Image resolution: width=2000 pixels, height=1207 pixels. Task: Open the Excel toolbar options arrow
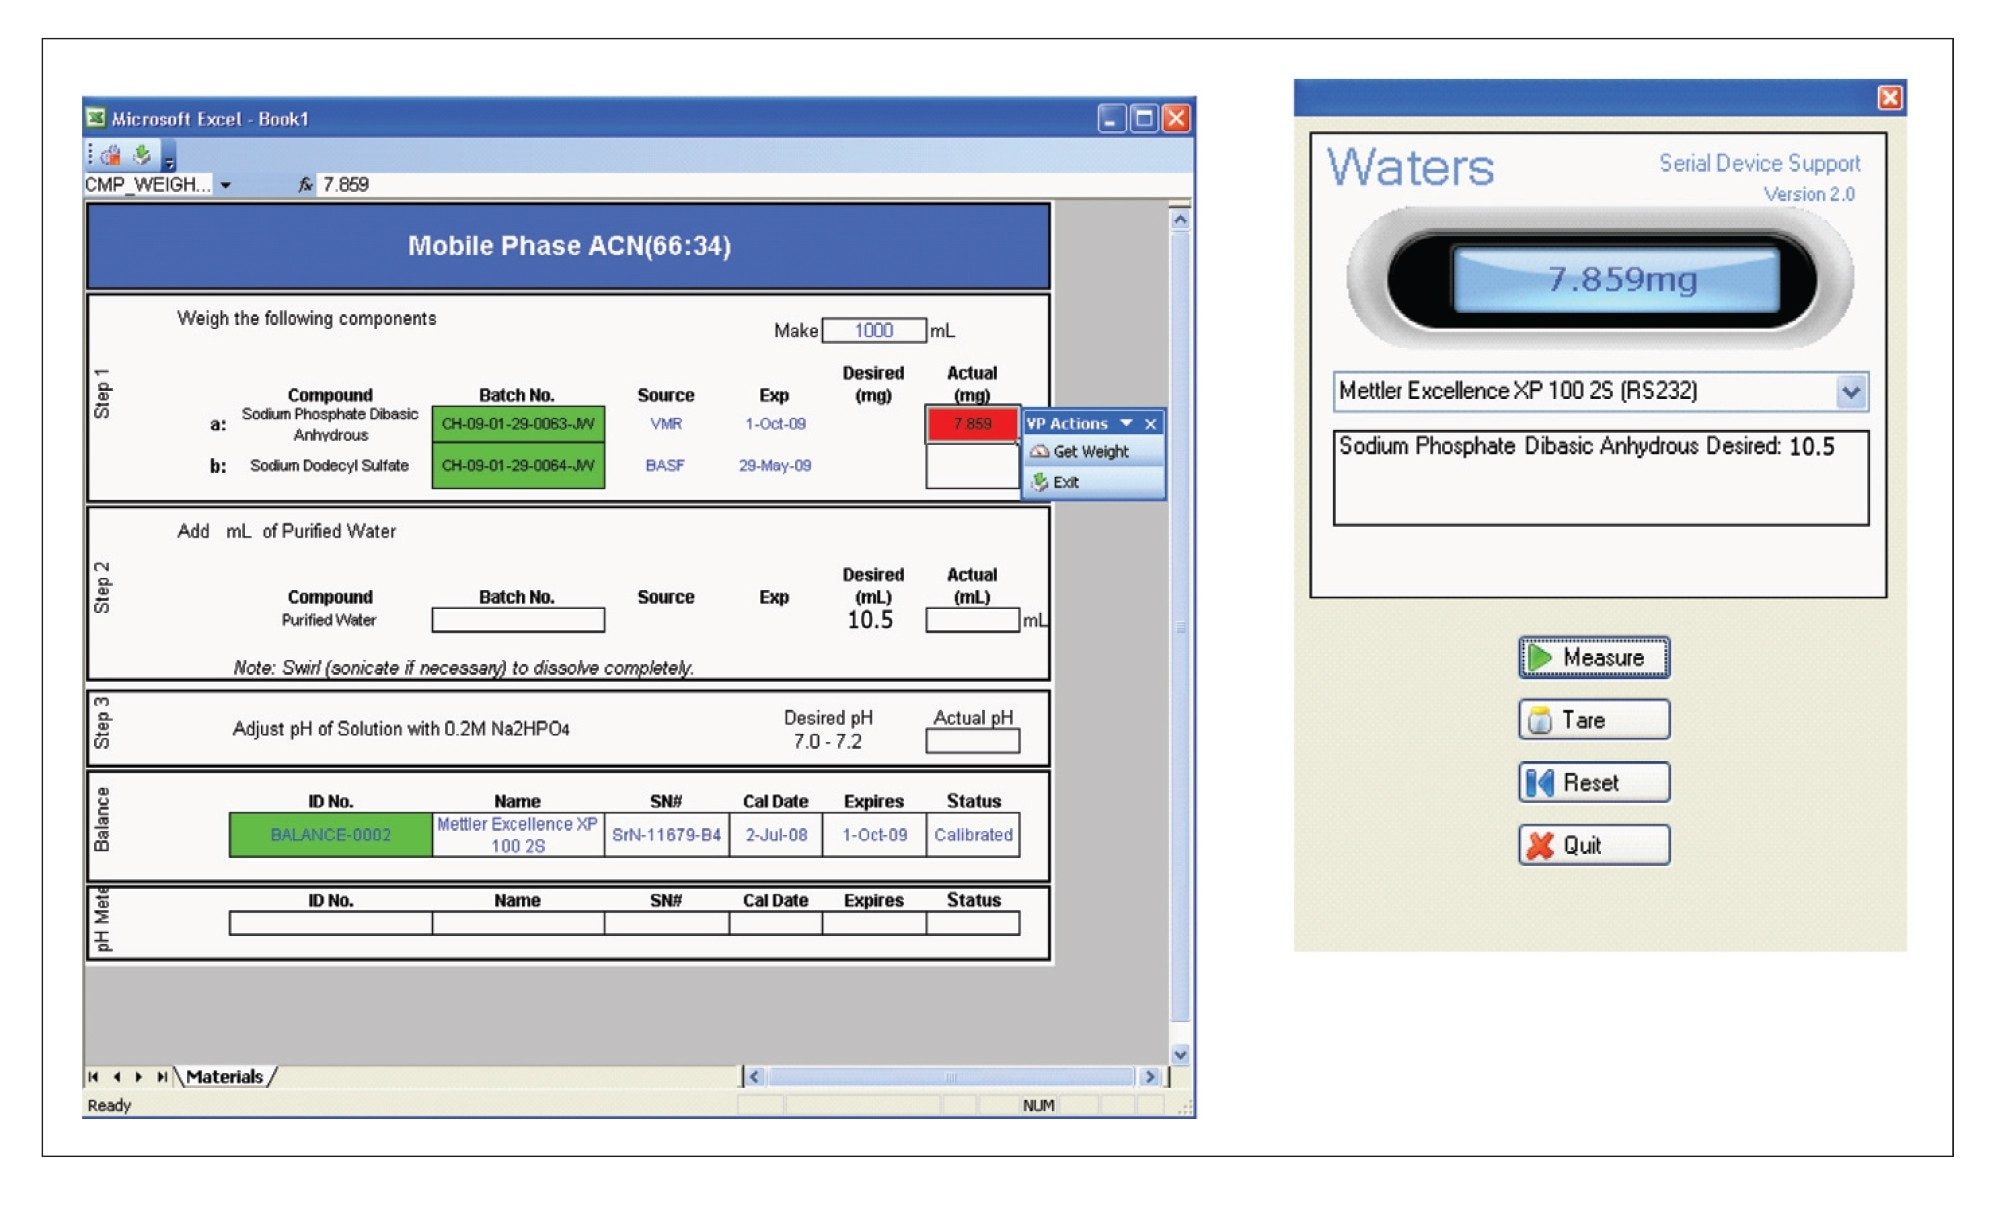point(169,160)
